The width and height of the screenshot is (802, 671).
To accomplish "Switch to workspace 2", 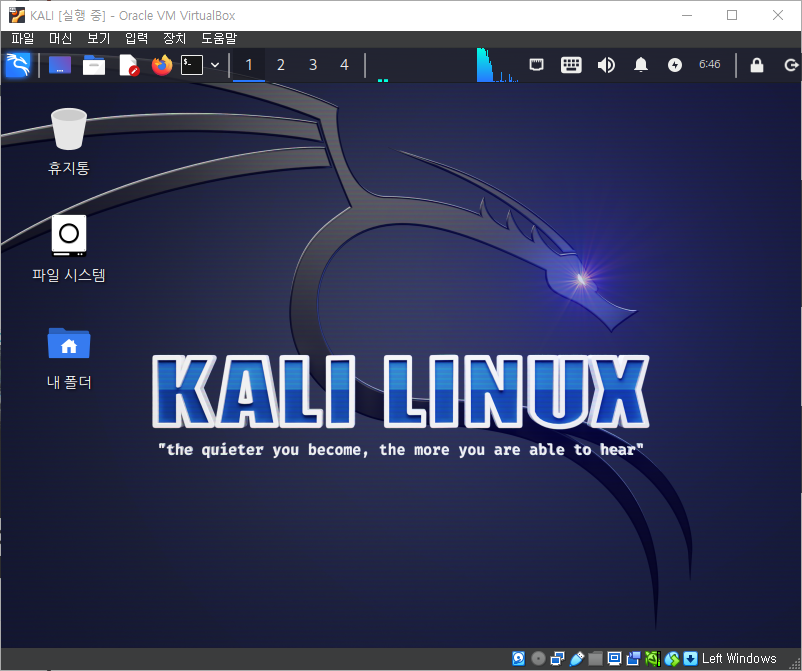I will [281, 65].
